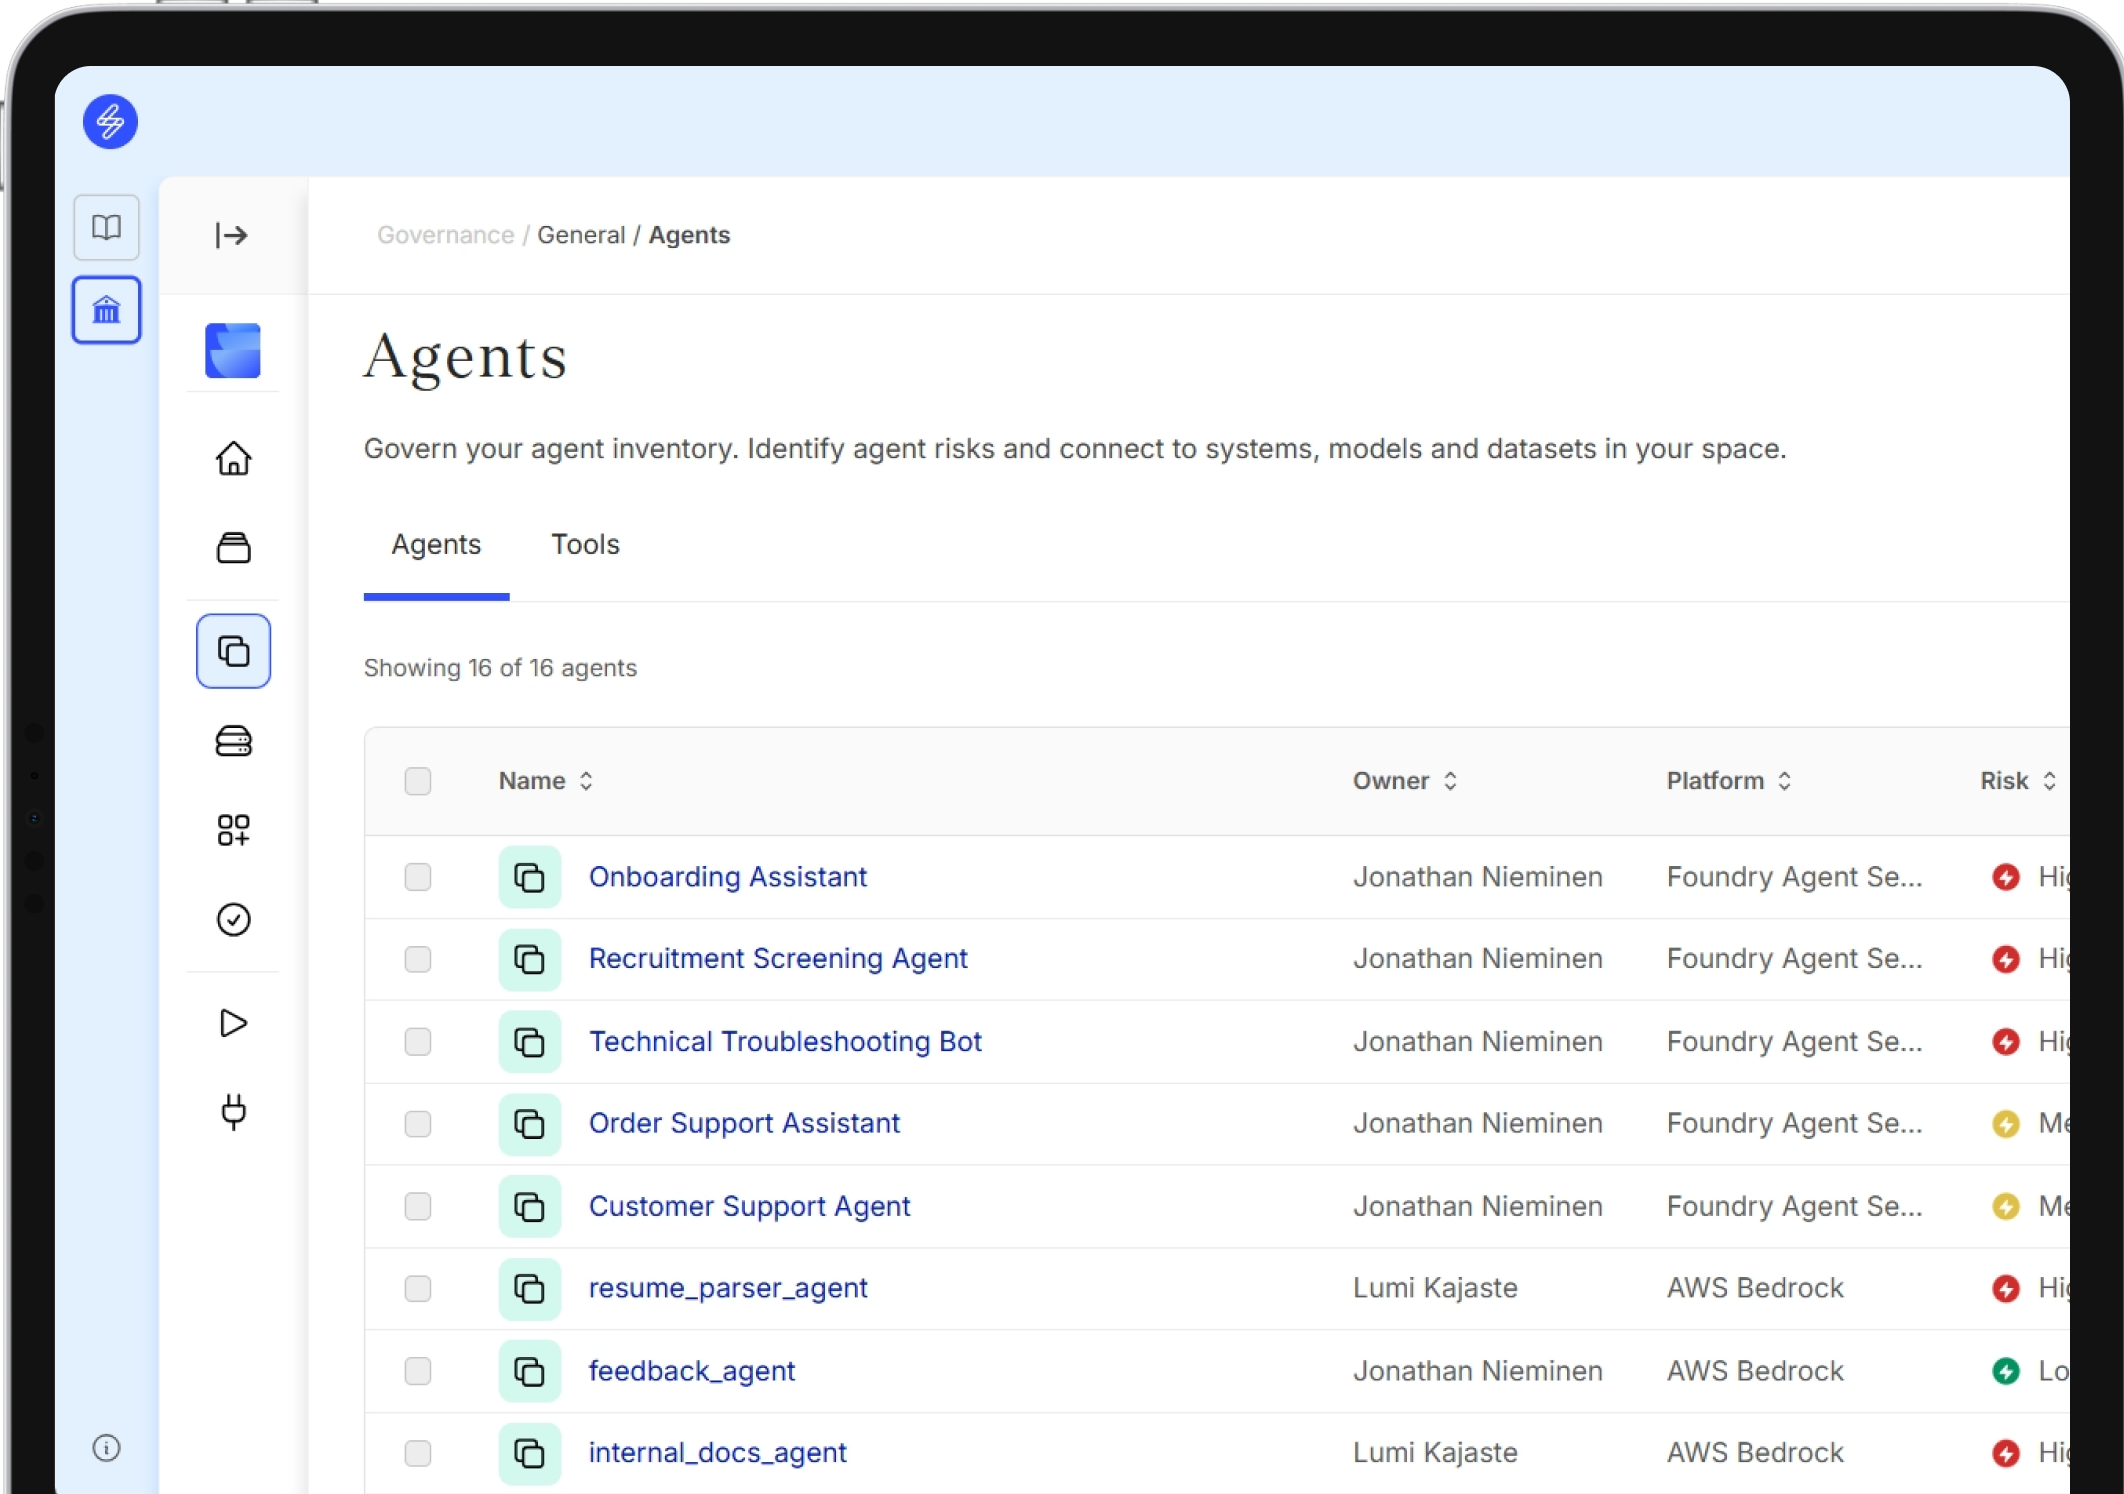
Task: Click the agent icon beside Customer Support Agent
Action: 530,1207
